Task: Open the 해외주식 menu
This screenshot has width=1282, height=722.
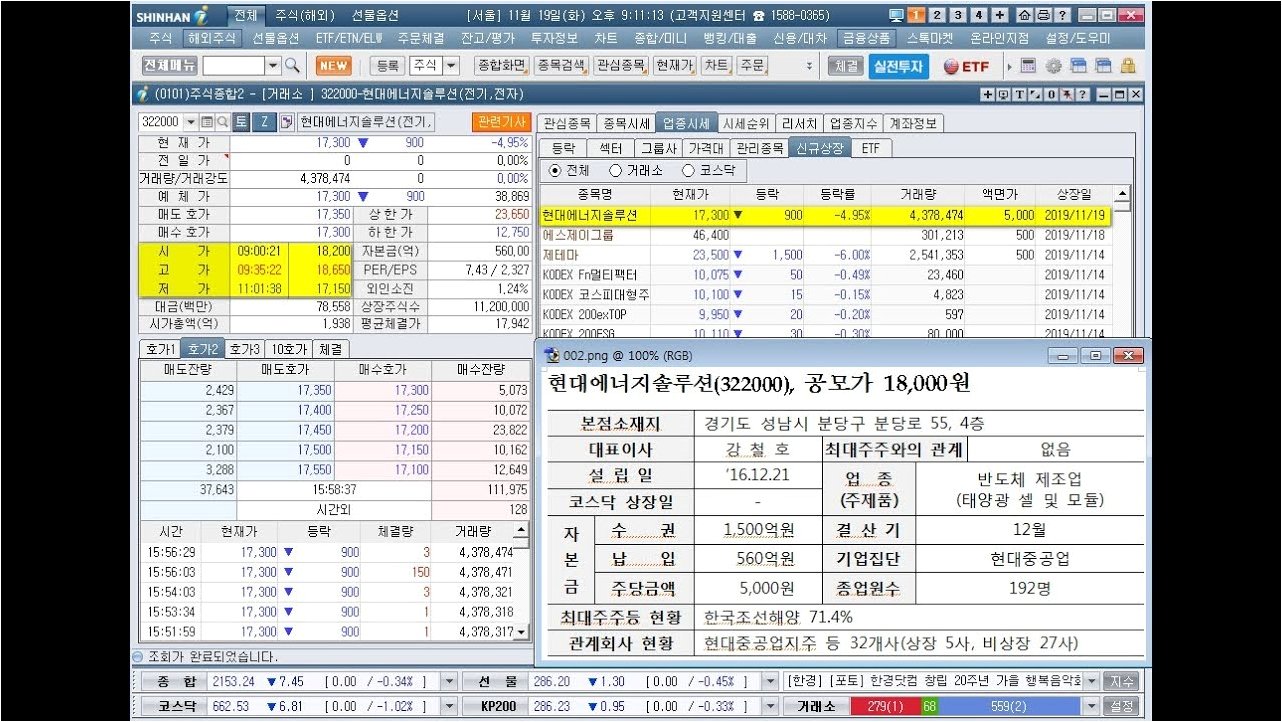Action: click(211, 39)
